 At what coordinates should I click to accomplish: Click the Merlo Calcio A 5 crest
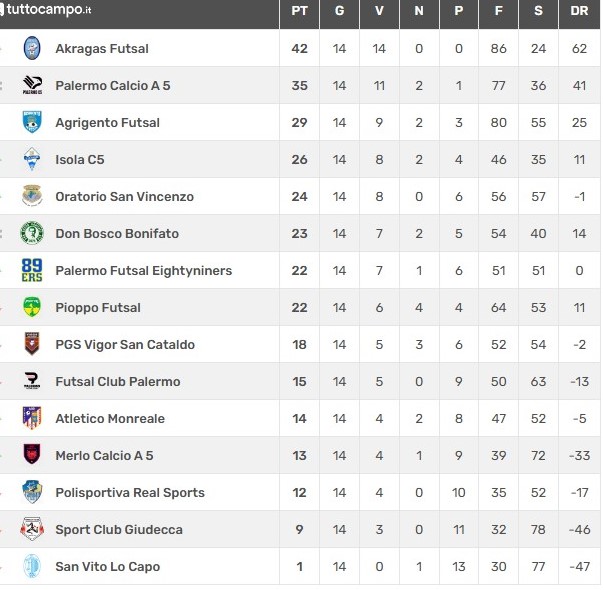click(32, 454)
